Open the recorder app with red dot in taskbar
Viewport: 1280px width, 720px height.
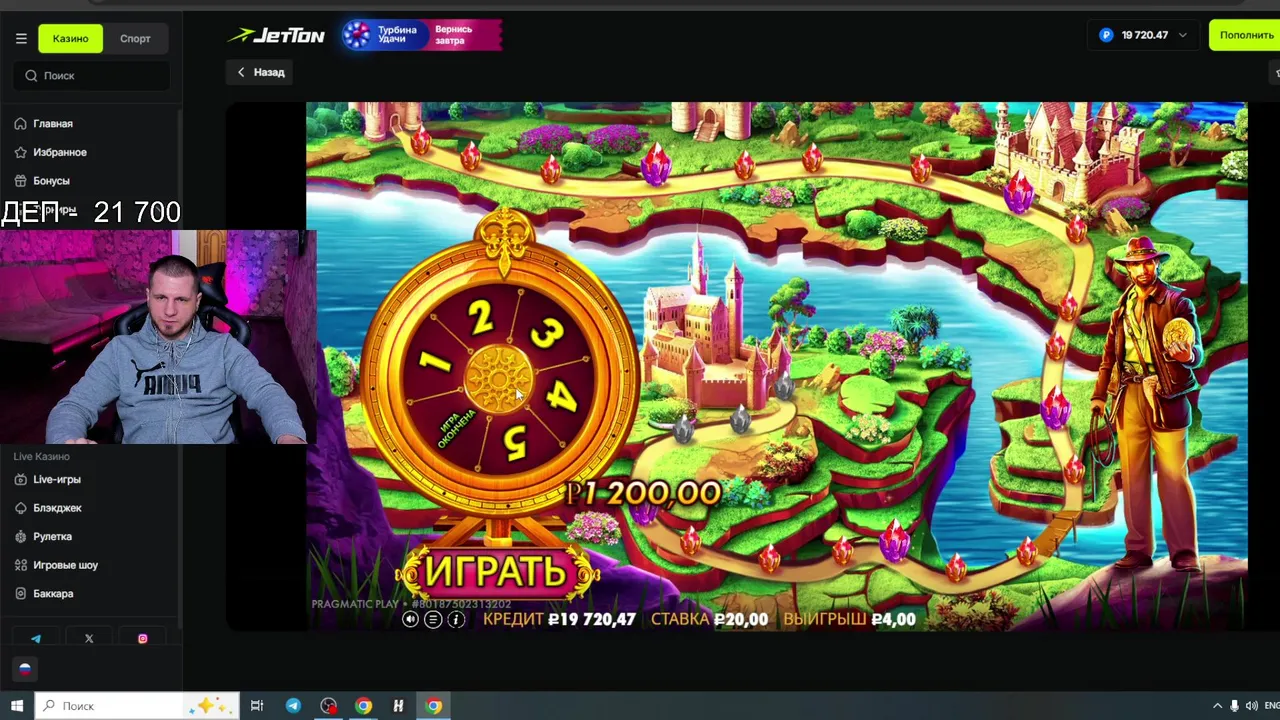(328, 706)
